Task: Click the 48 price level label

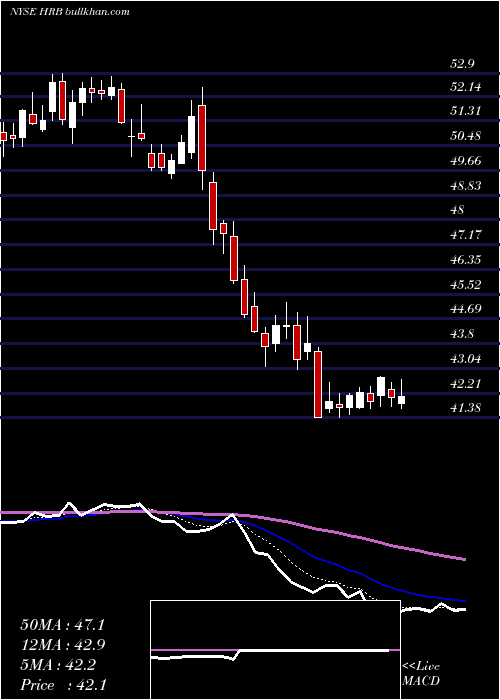Action: pos(458,210)
